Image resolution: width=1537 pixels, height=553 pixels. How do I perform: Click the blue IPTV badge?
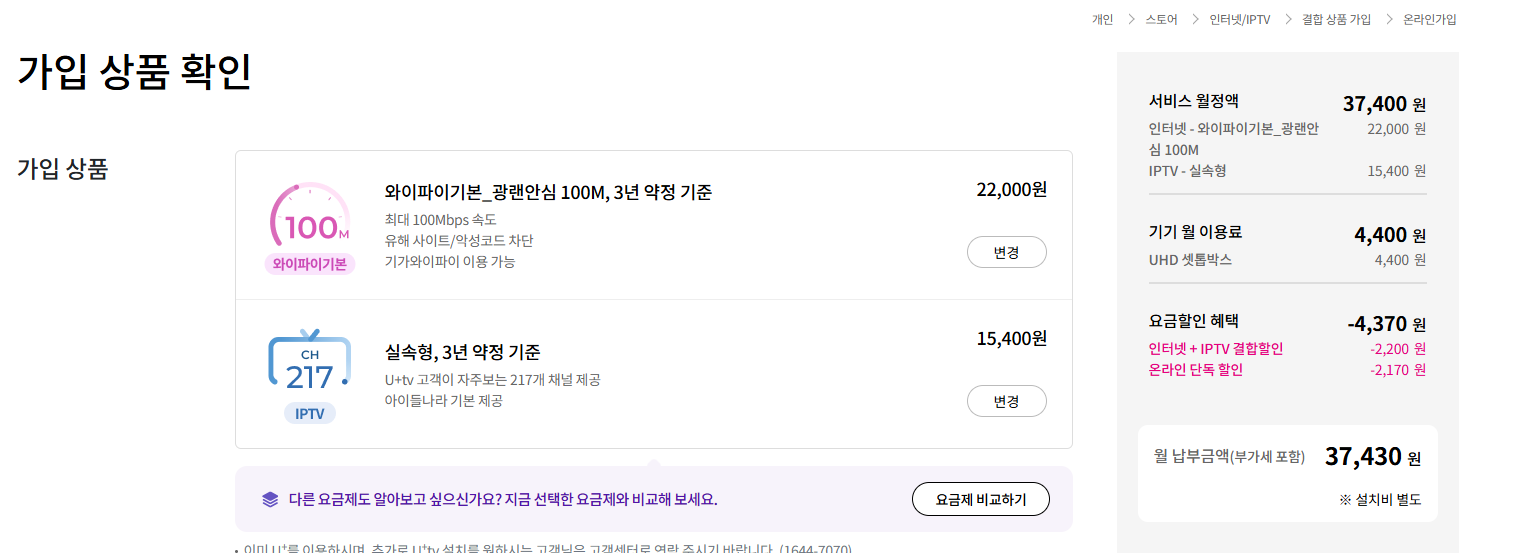[310, 413]
